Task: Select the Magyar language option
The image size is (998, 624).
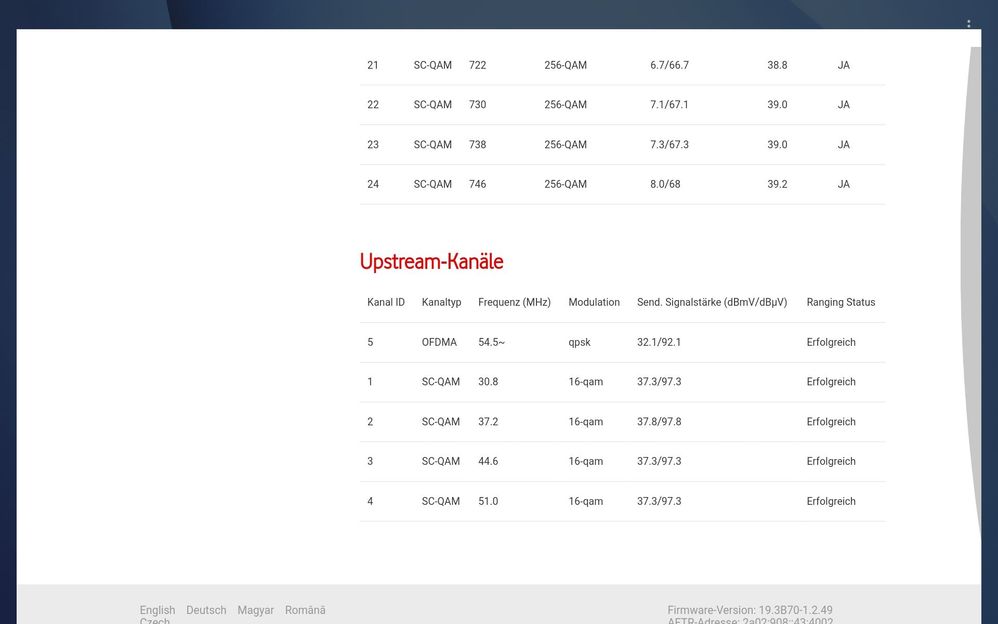Action: (256, 609)
